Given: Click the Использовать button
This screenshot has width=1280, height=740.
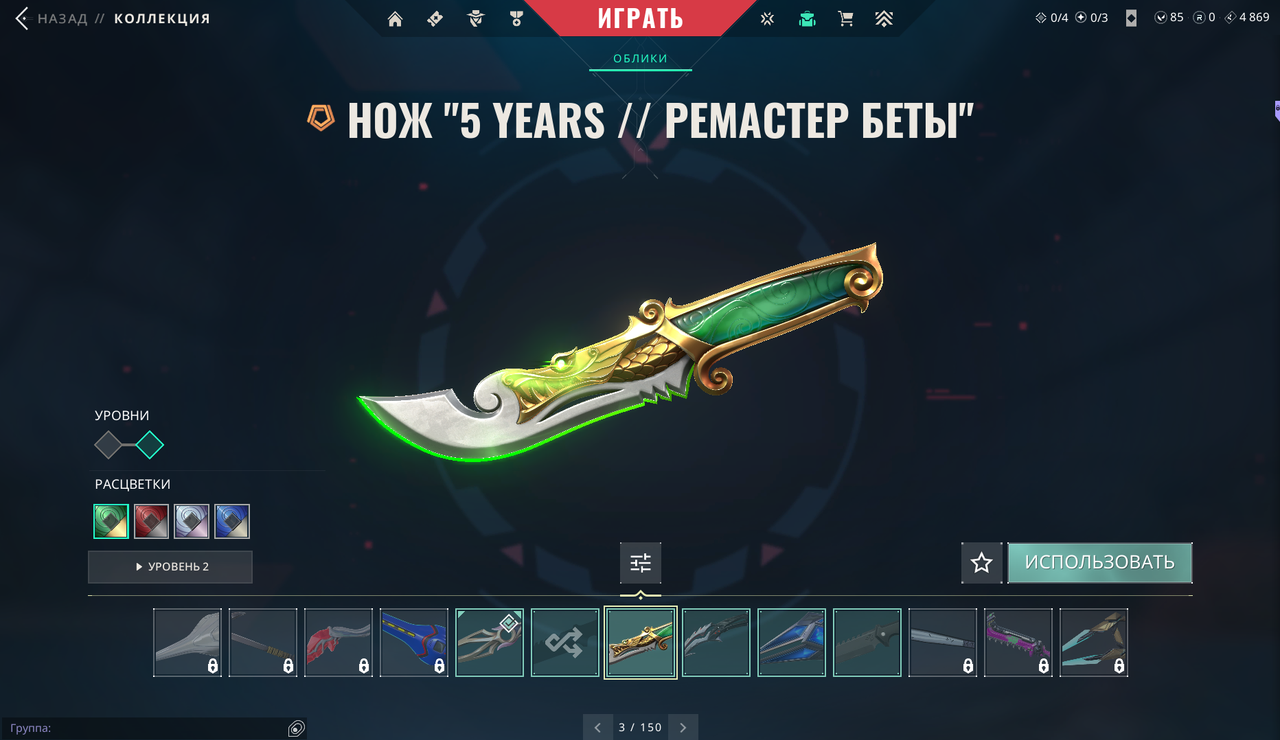Looking at the screenshot, I should click(1099, 563).
